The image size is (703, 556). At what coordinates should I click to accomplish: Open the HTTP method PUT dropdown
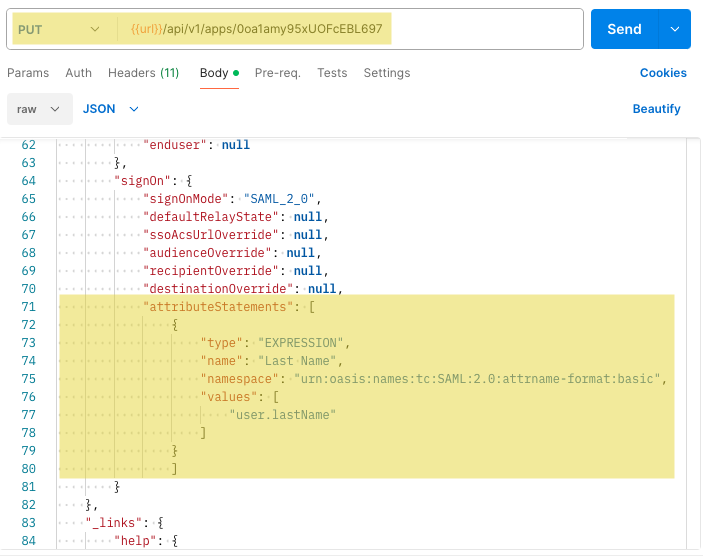pos(60,29)
